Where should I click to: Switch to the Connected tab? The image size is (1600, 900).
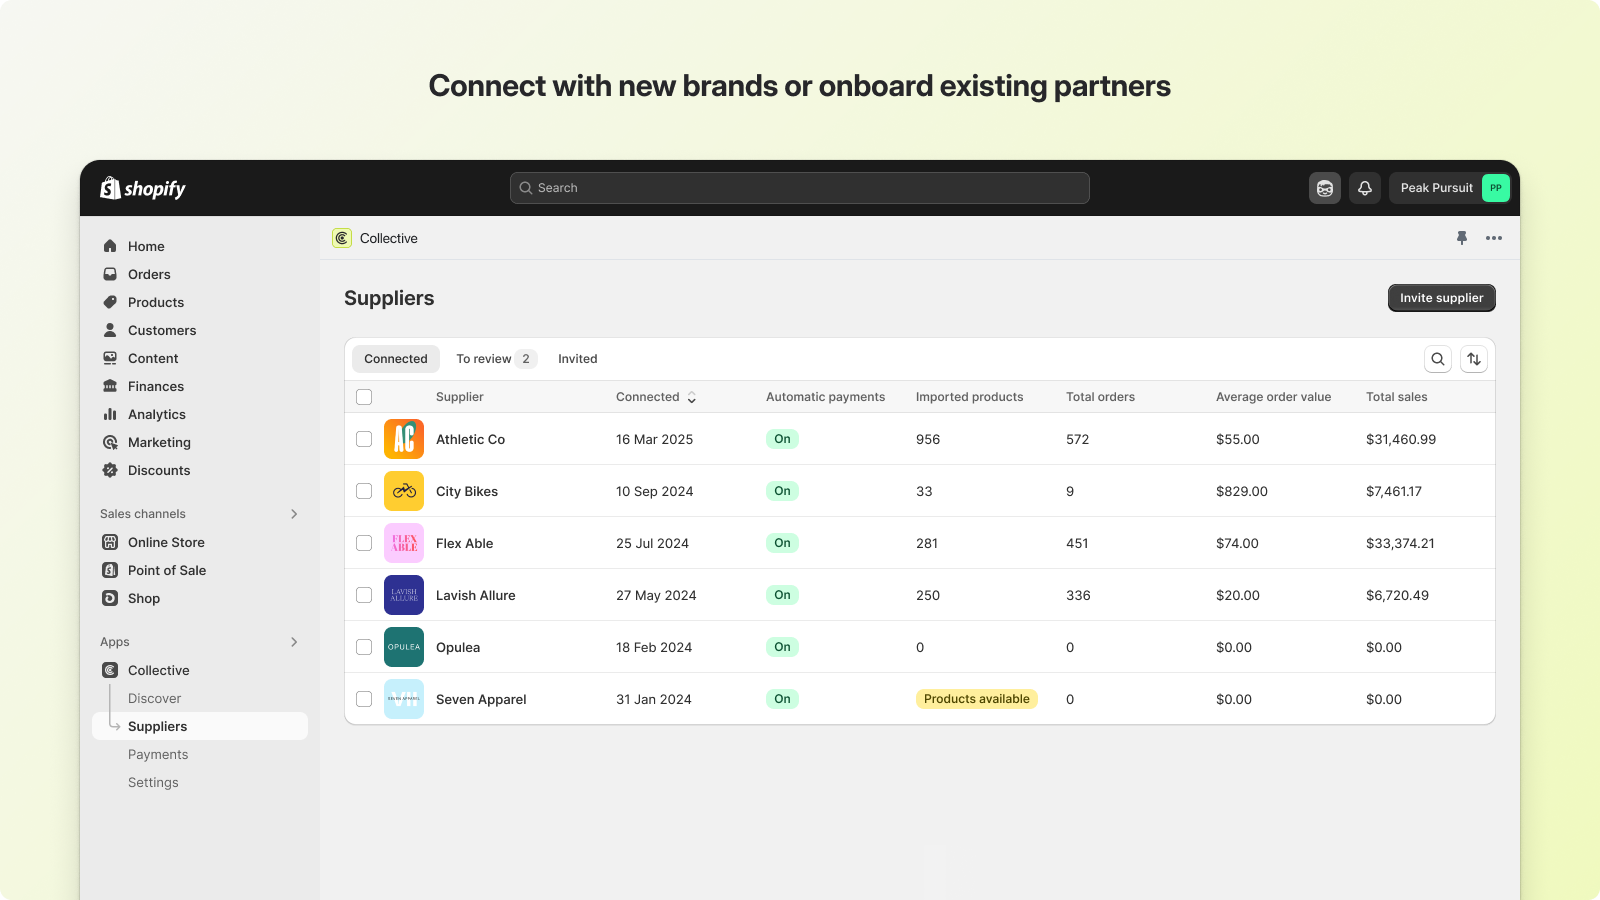396,359
